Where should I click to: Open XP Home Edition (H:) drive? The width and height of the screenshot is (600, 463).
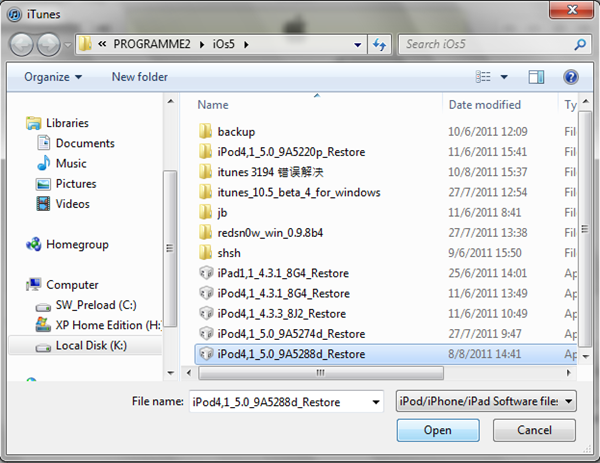pos(98,325)
